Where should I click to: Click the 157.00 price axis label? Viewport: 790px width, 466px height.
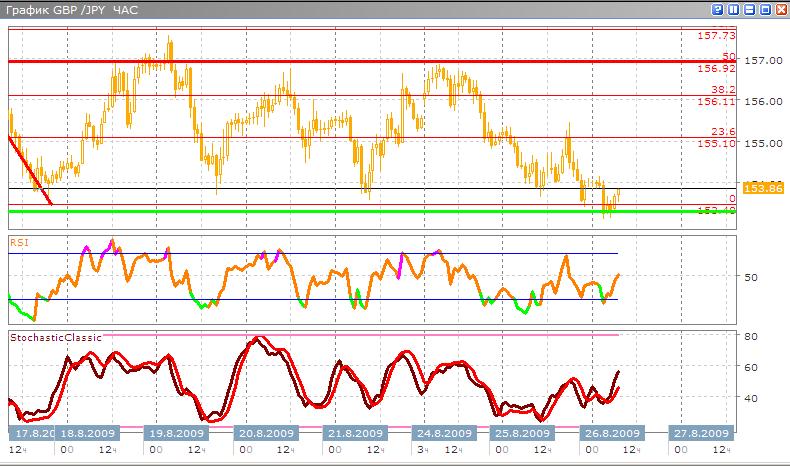(763, 60)
